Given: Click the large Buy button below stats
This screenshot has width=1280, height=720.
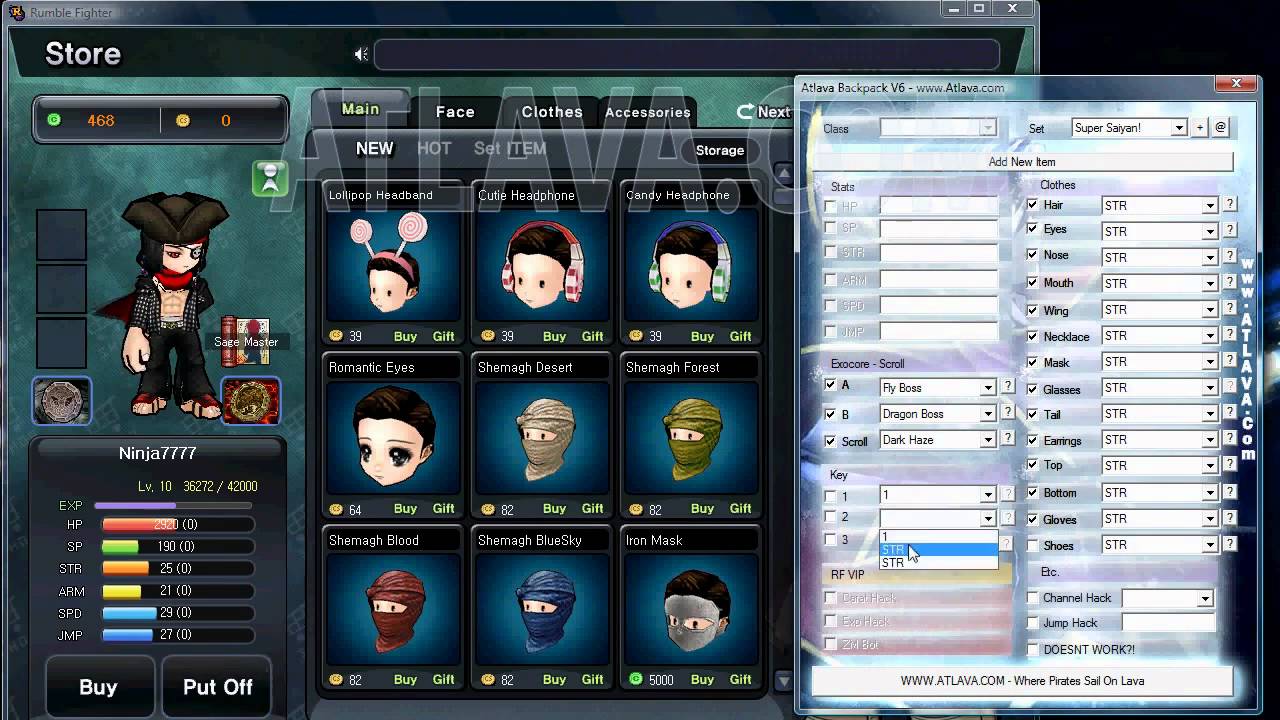Looking at the screenshot, I should click(98, 687).
